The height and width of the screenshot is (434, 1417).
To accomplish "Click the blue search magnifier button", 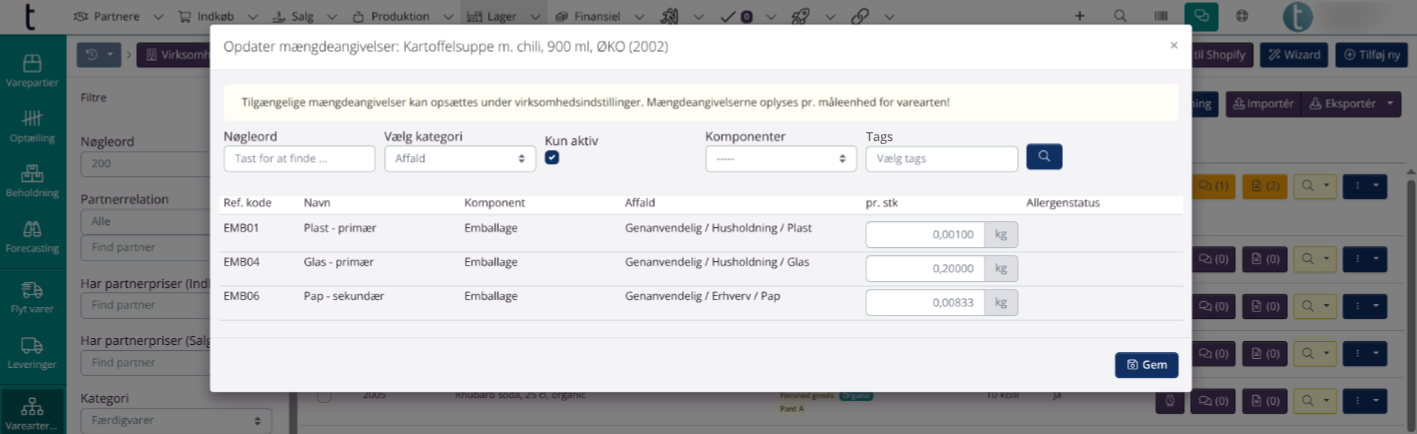I will tap(1044, 157).
